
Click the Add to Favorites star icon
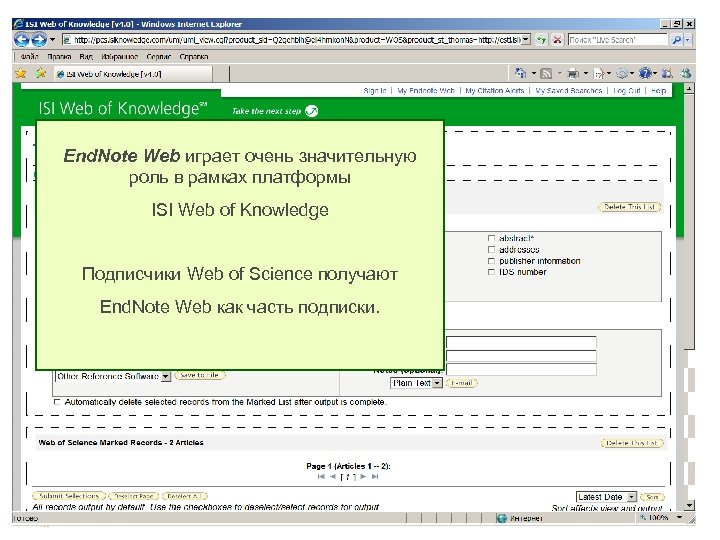(41, 73)
